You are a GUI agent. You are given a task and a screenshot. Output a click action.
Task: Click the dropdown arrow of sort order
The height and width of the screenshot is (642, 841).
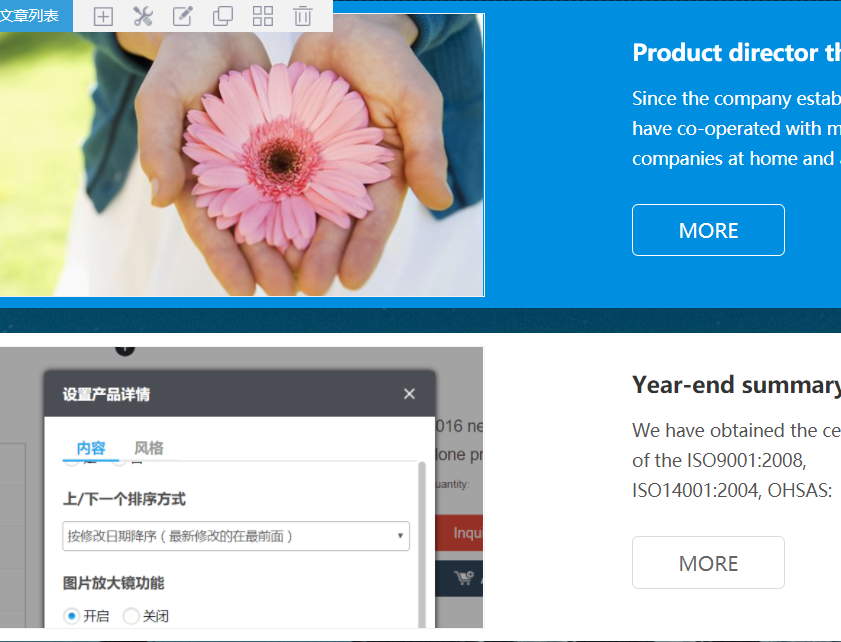coord(400,536)
